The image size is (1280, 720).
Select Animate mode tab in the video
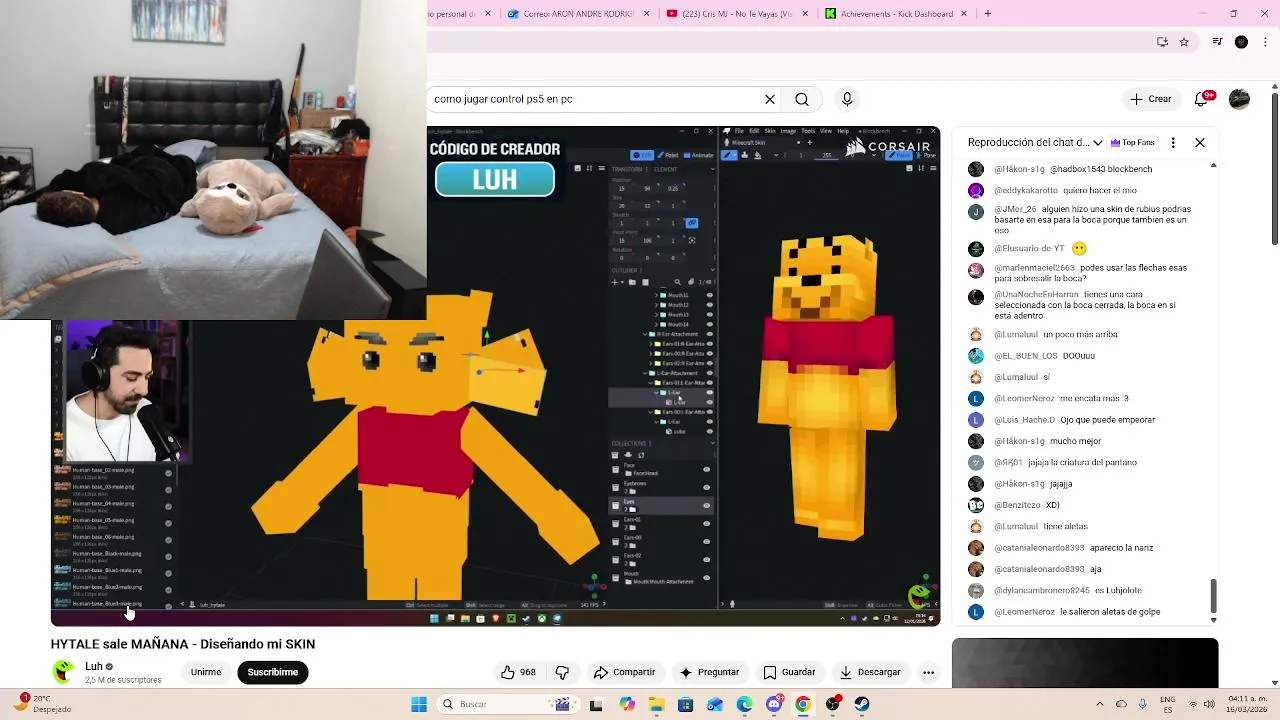[x=699, y=155]
